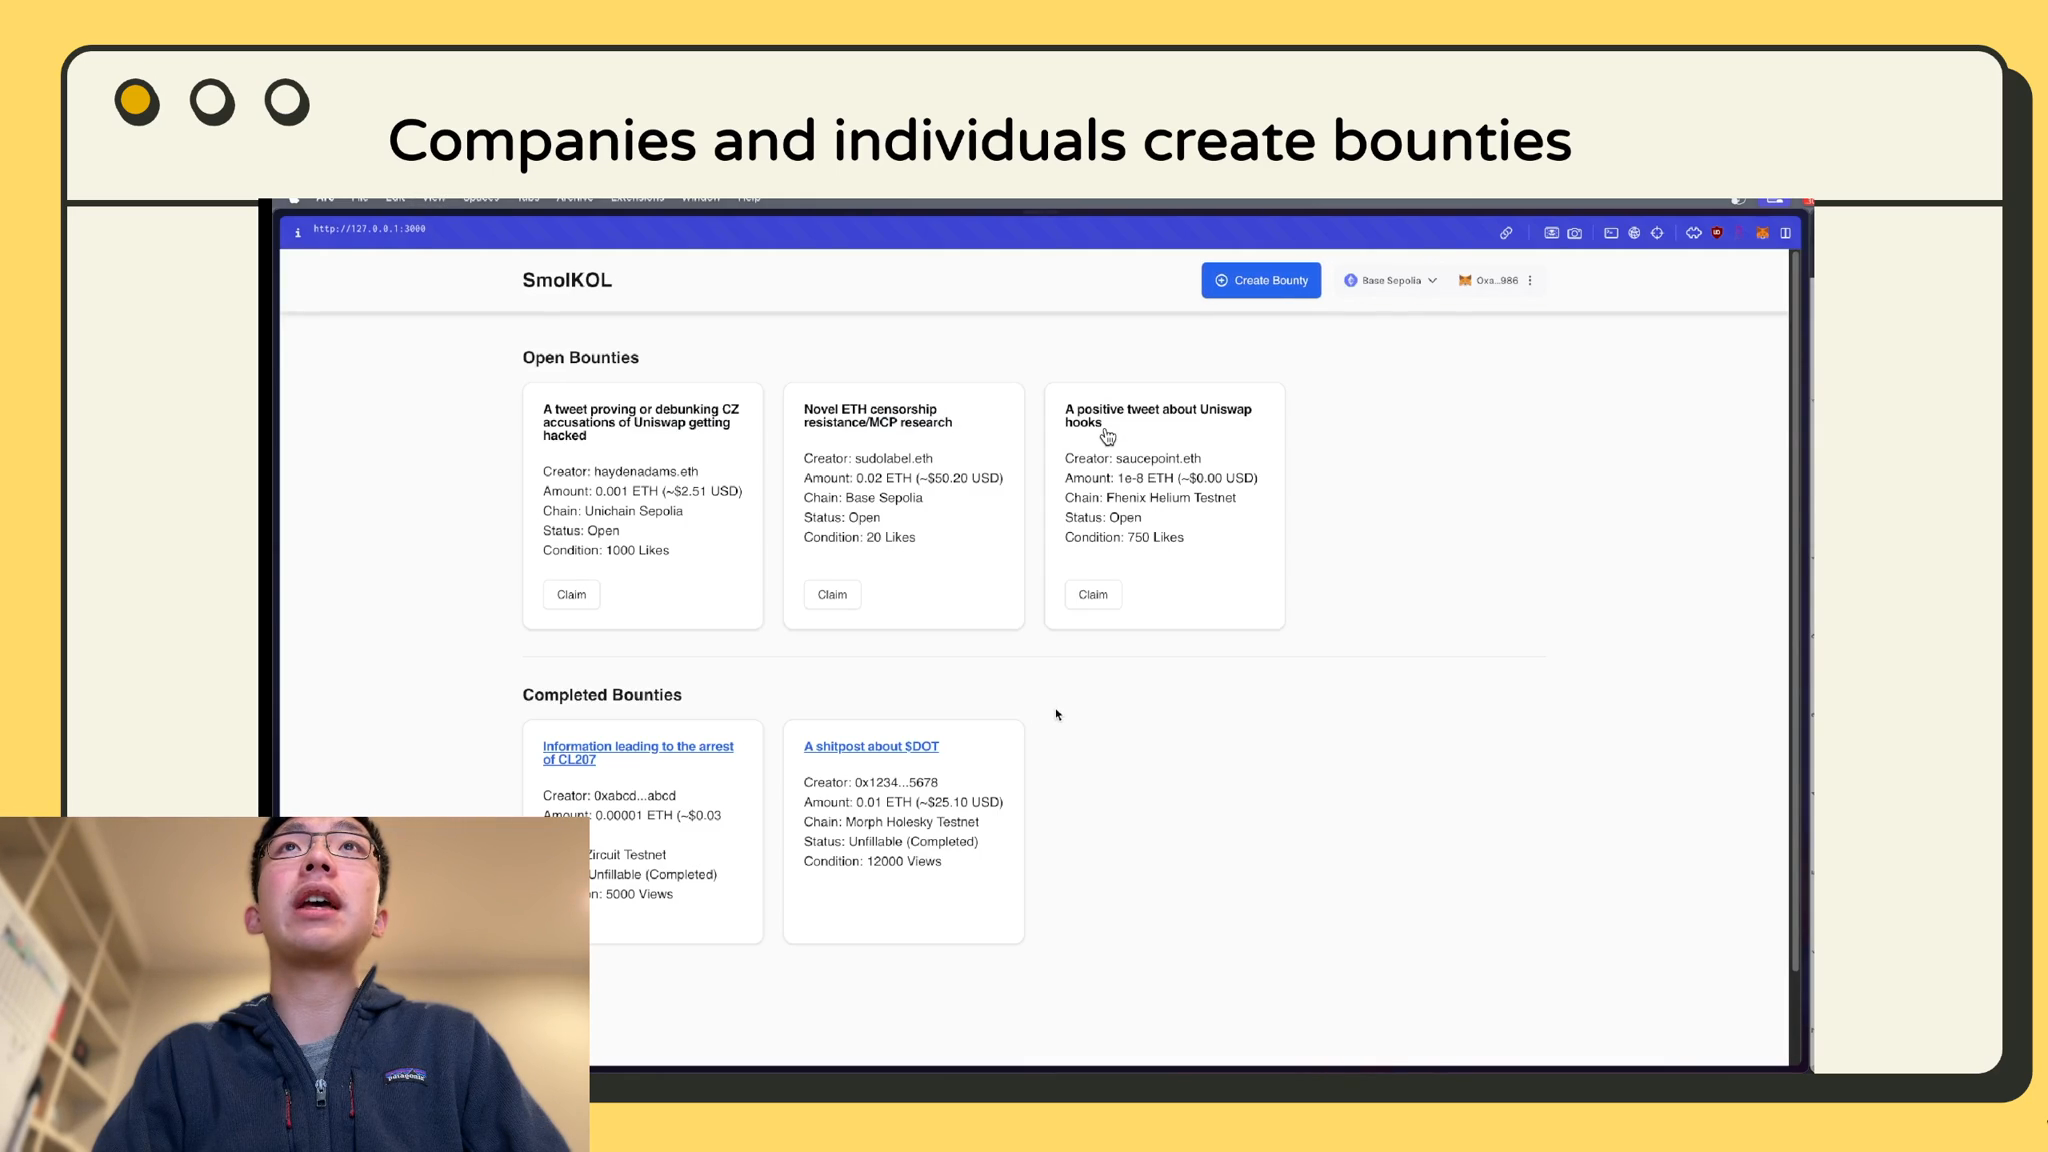Image resolution: width=2048 pixels, height=1152 pixels.
Task: Open the extensions puzzle icon
Action: pyautogui.click(x=1693, y=233)
